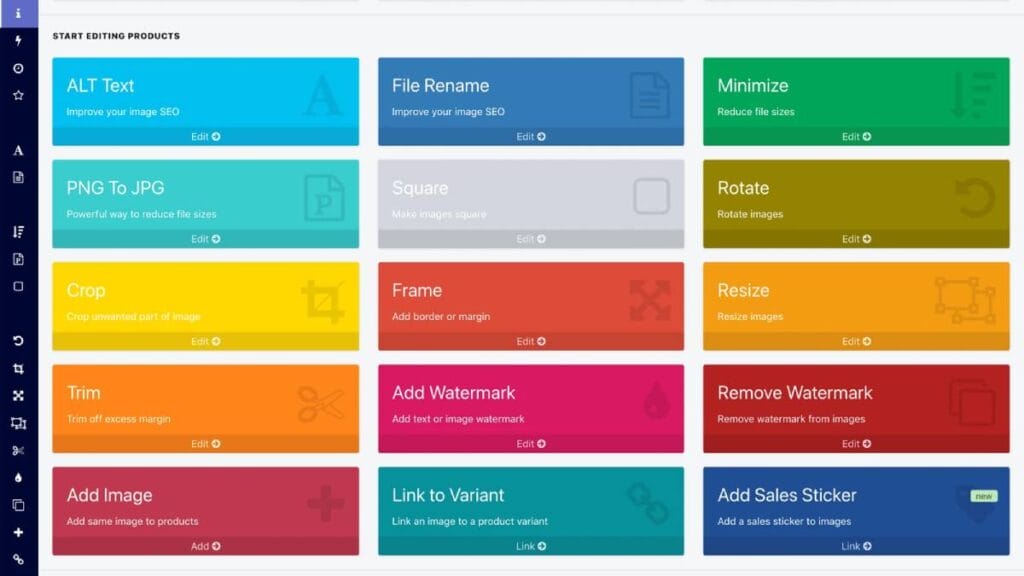Open the watermark droplet icon in the sidebar

[x=18, y=478]
